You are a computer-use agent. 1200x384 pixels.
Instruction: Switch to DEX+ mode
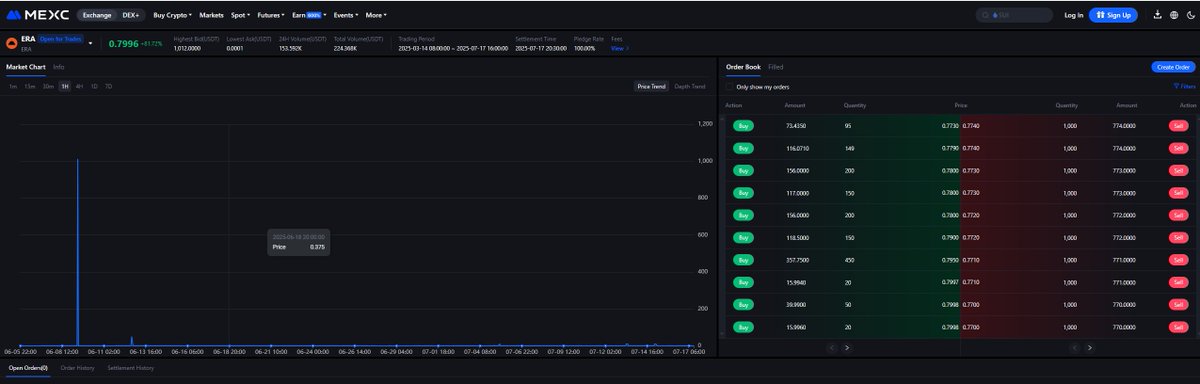tap(131, 15)
